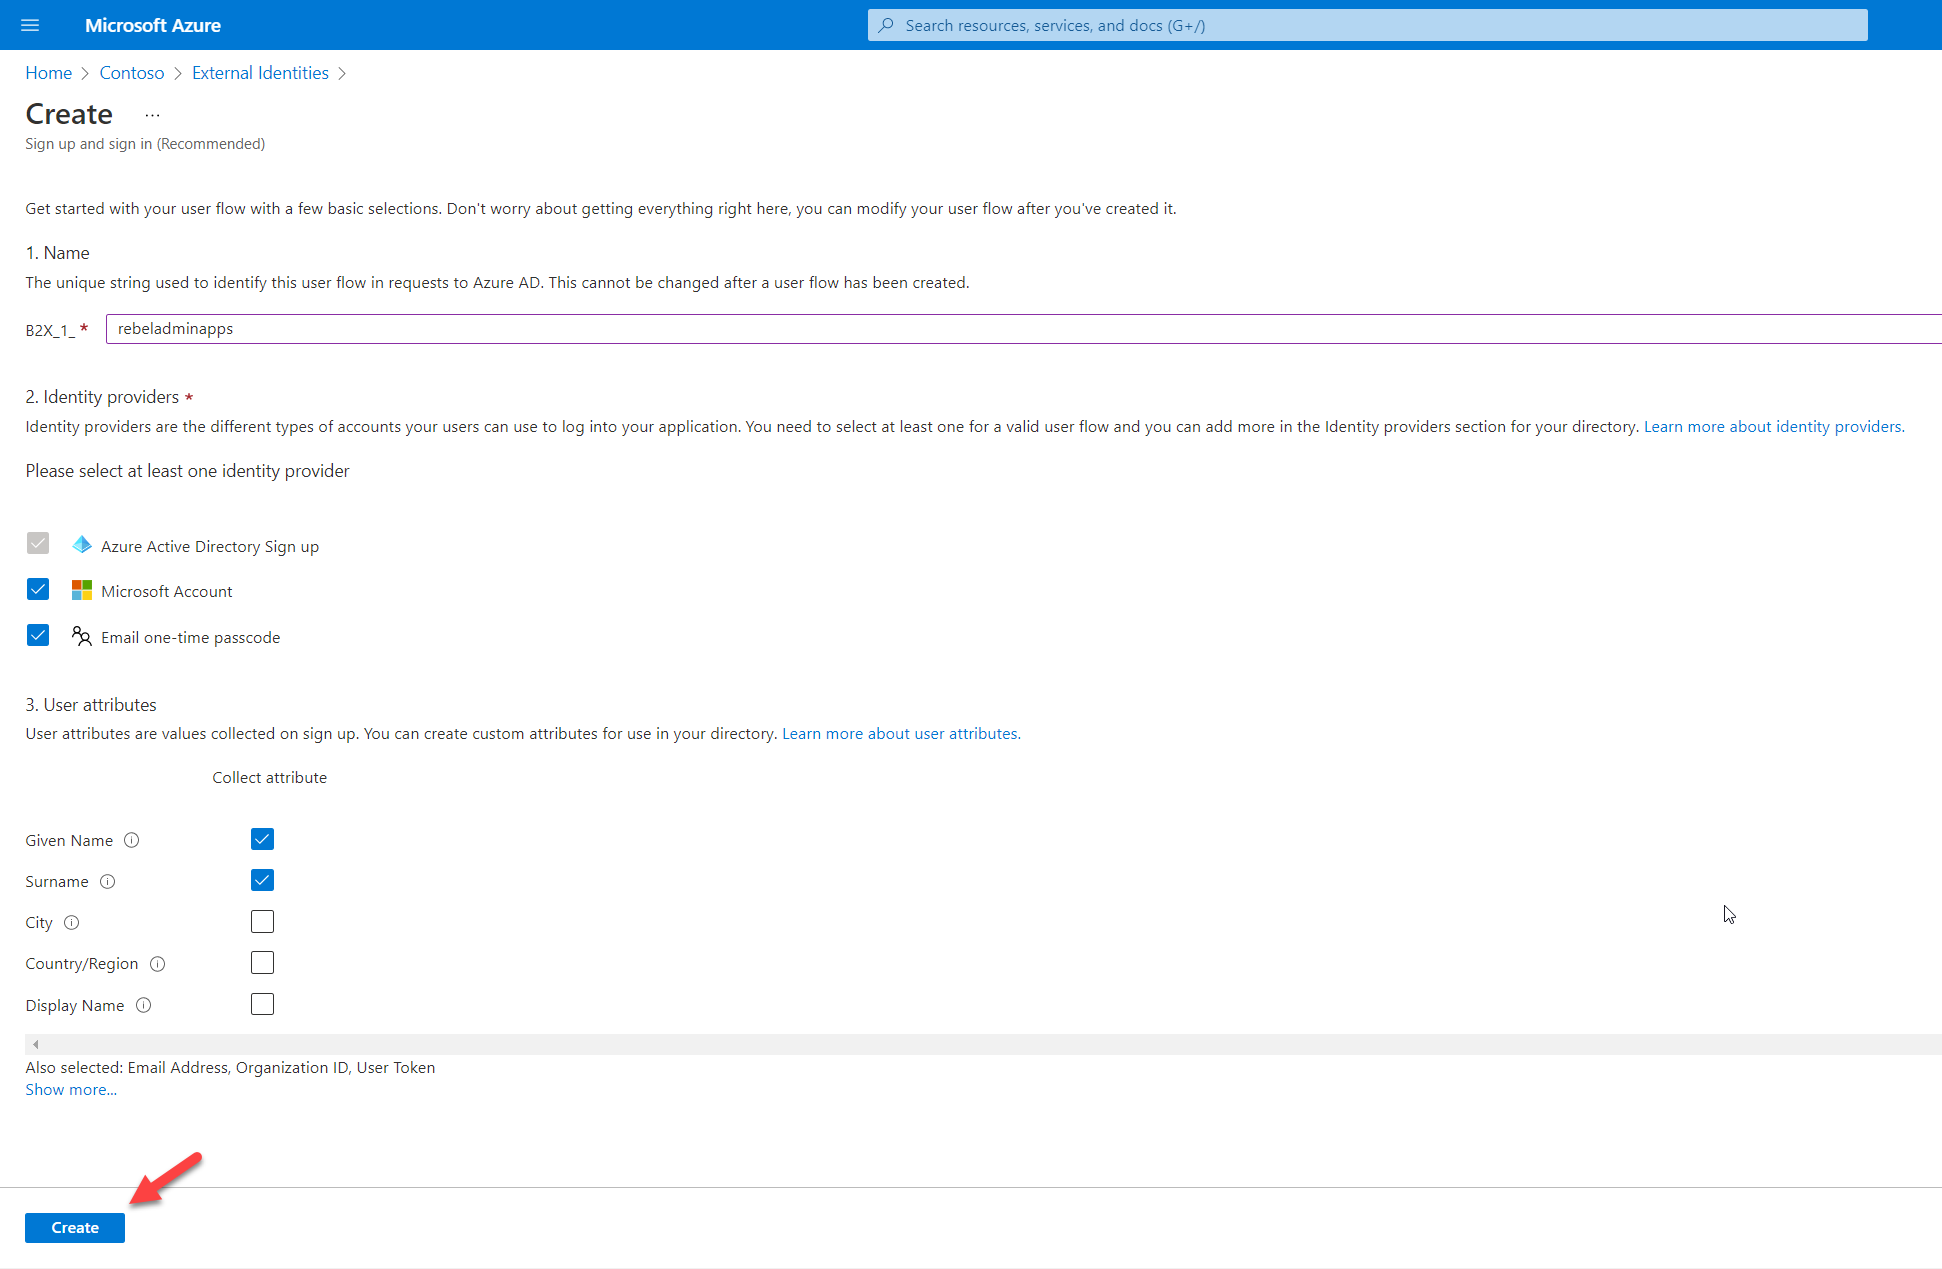The height and width of the screenshot is (1269, 1942).
Task: Click the B2X_1_ prefix label
Action: point(50,330)
